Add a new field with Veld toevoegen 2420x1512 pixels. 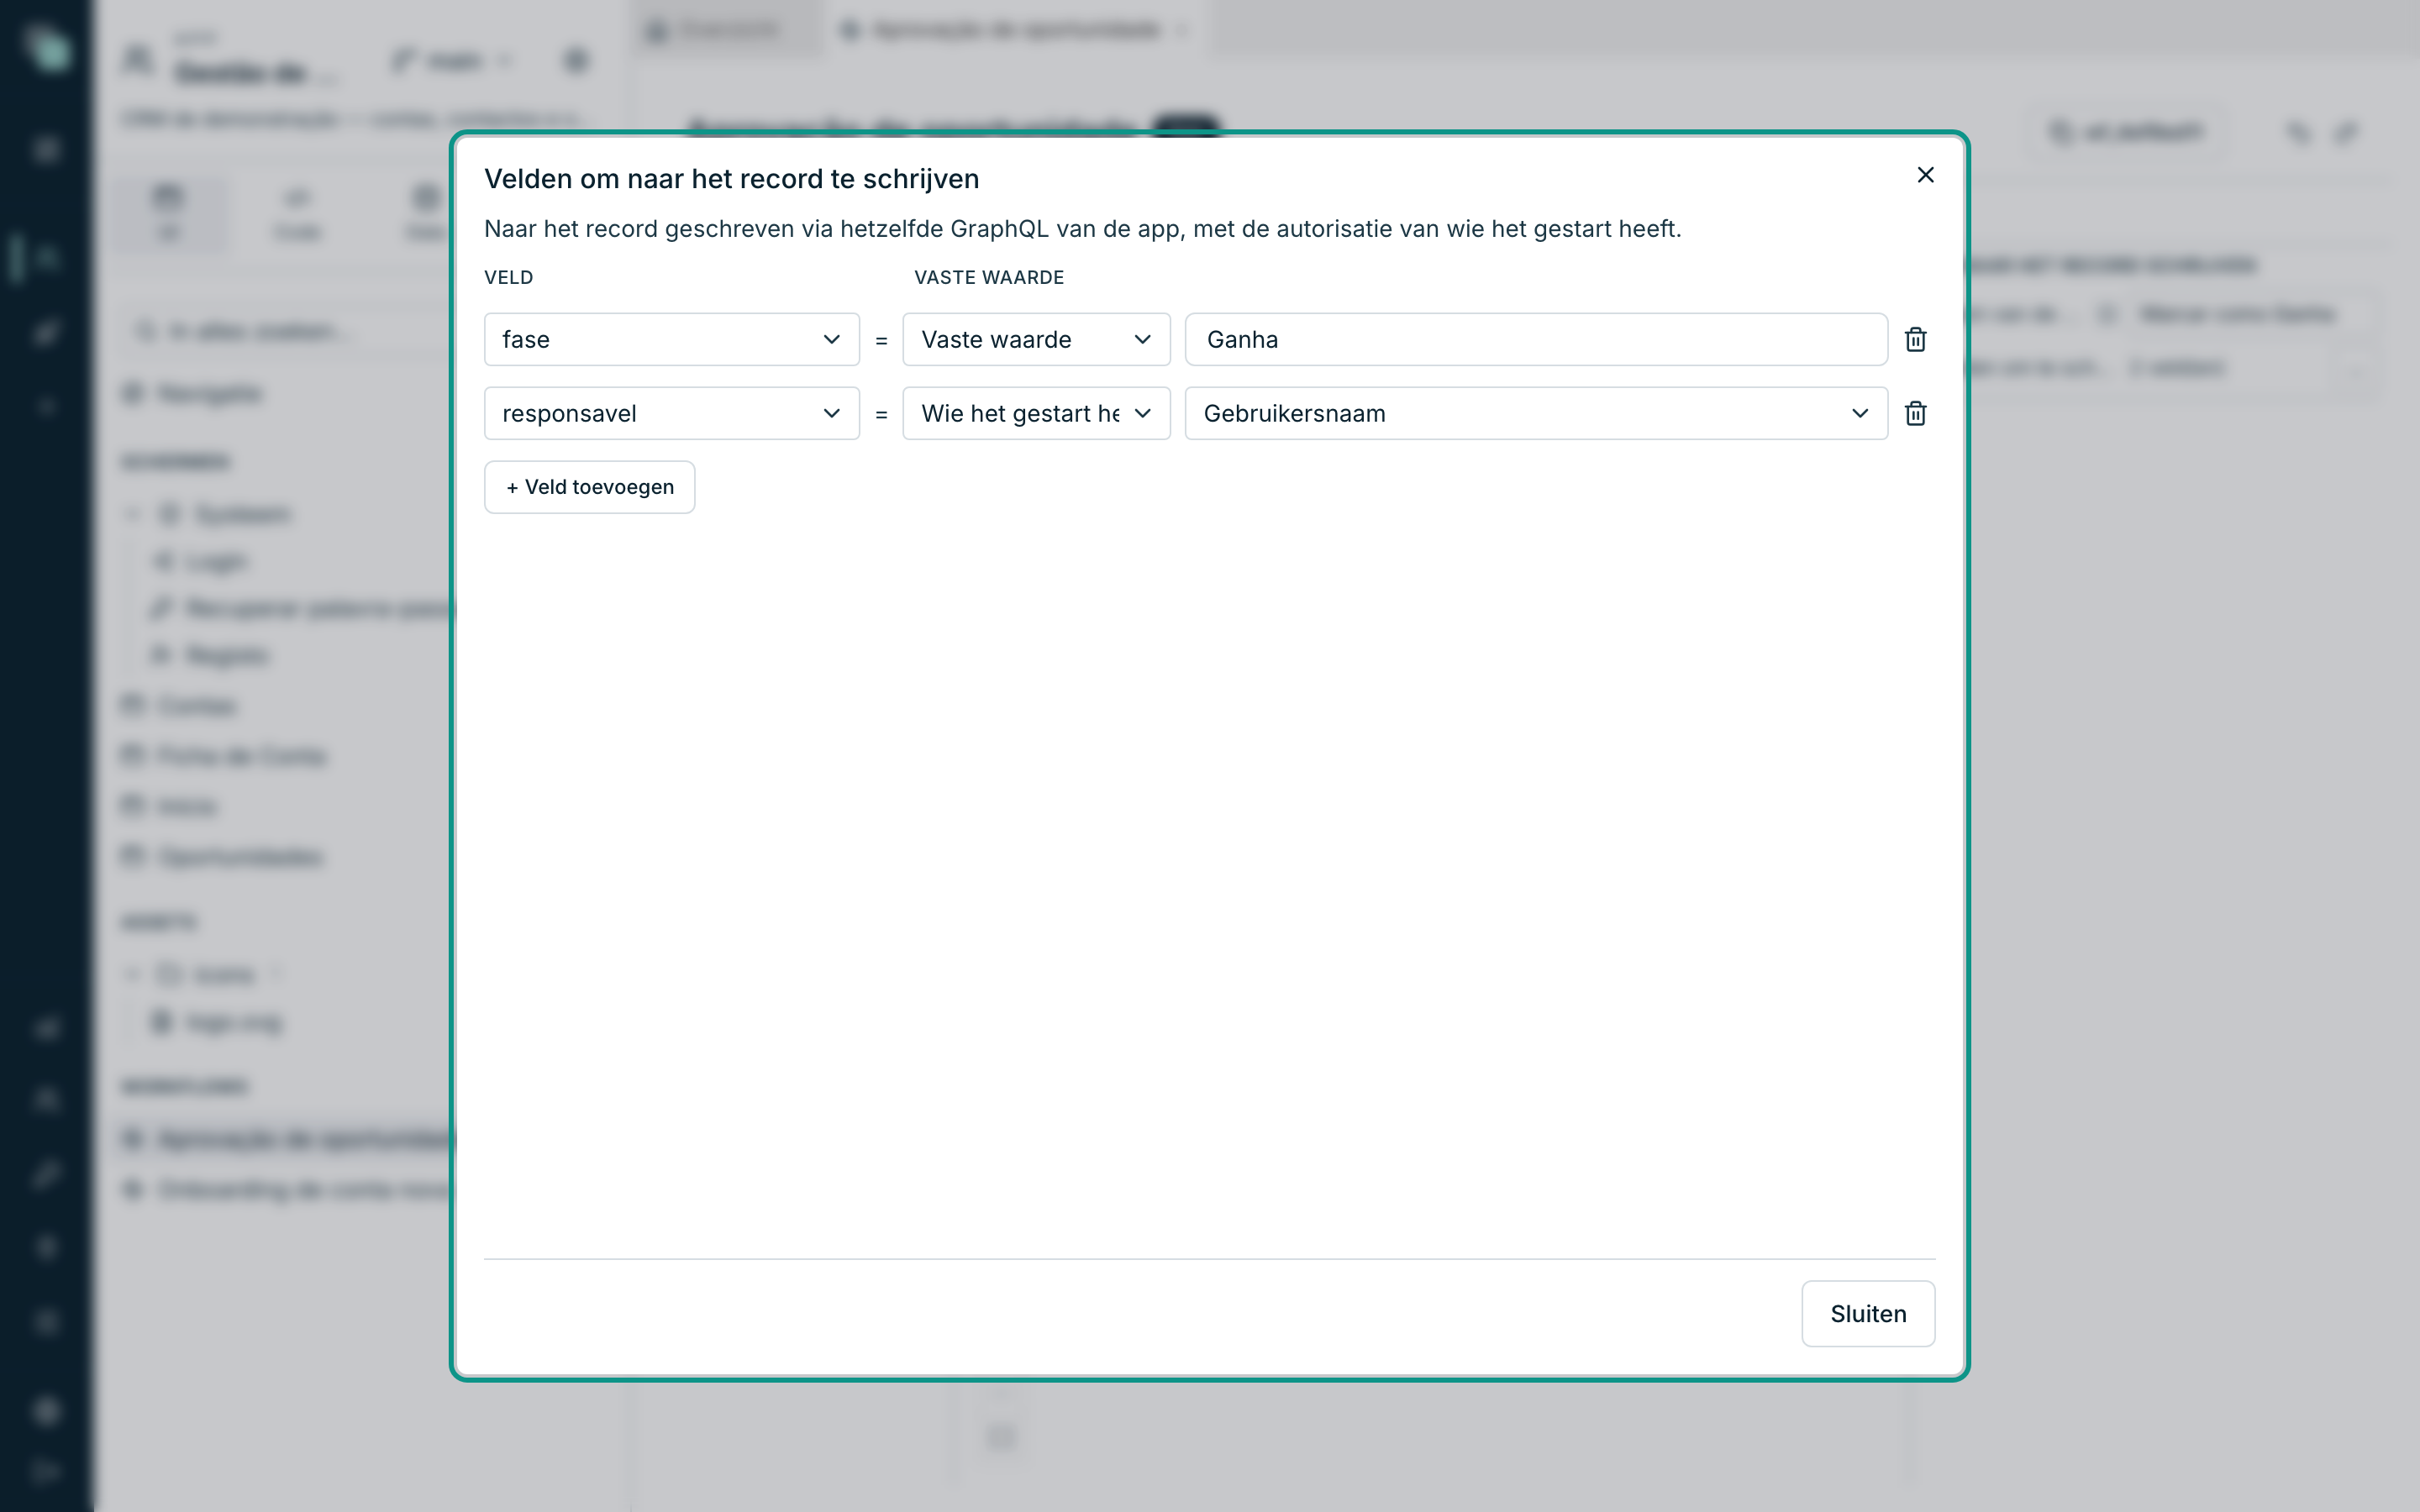coord(590,487)
